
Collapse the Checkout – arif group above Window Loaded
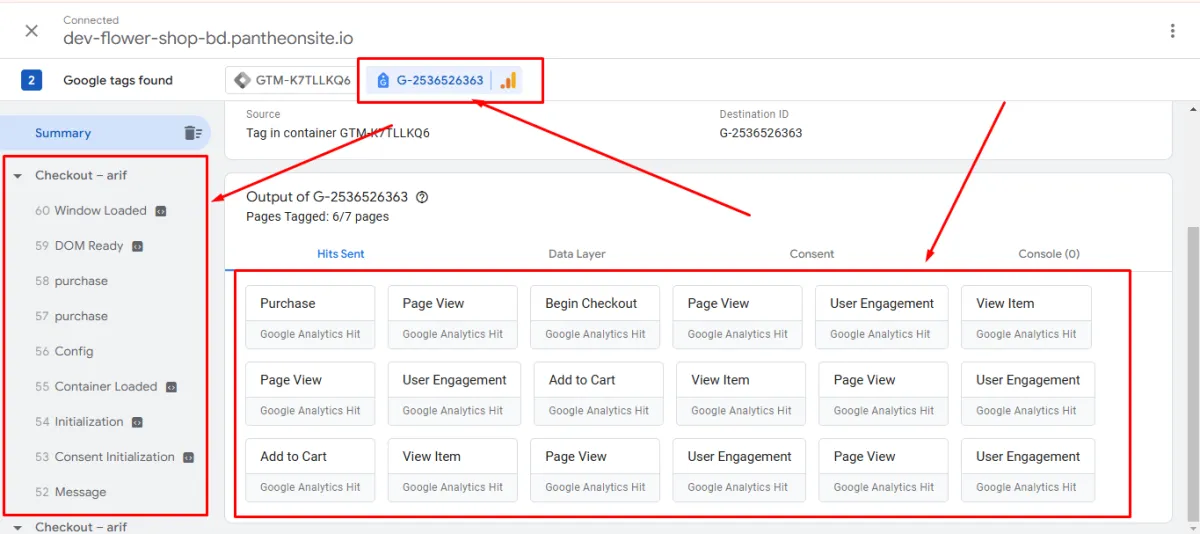coord(17,175)
